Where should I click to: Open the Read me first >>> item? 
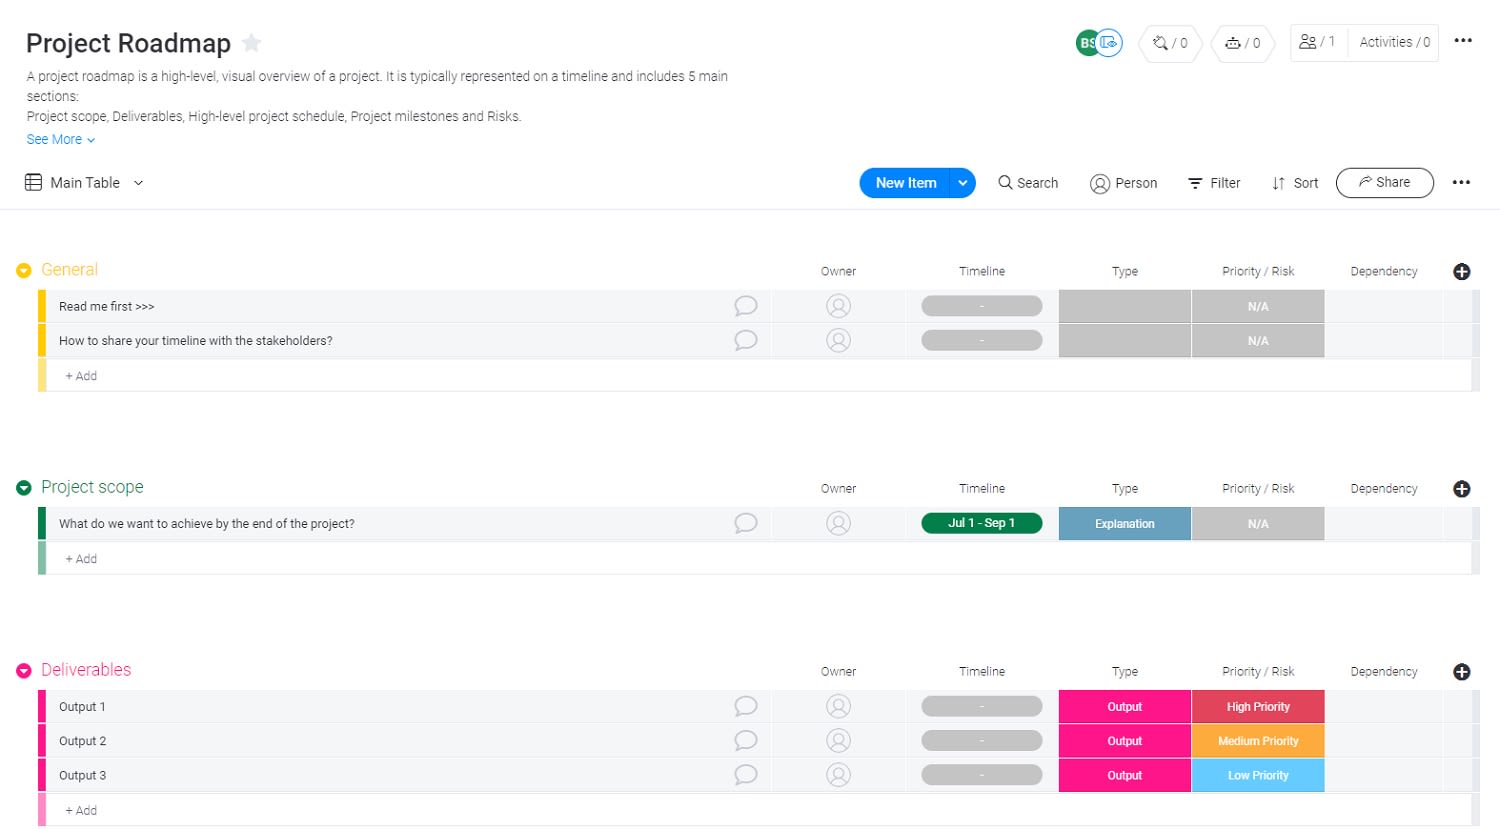click(106, 306)
